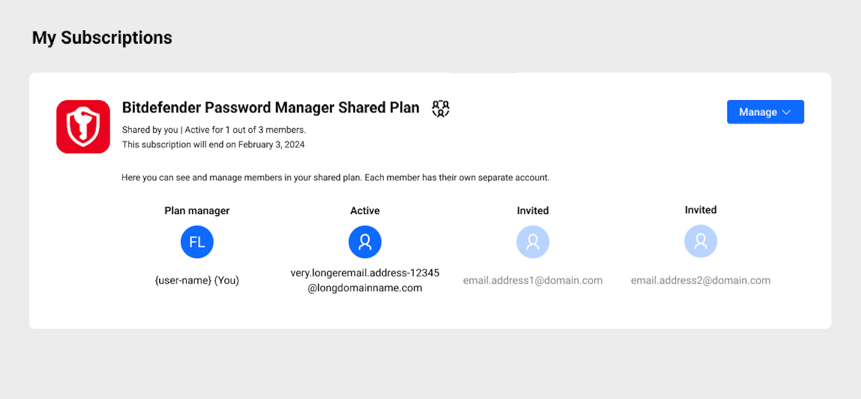This screenshot has height=399, width=861.
Task: Click the My Subscriptions heading
Action: [102, 38]
